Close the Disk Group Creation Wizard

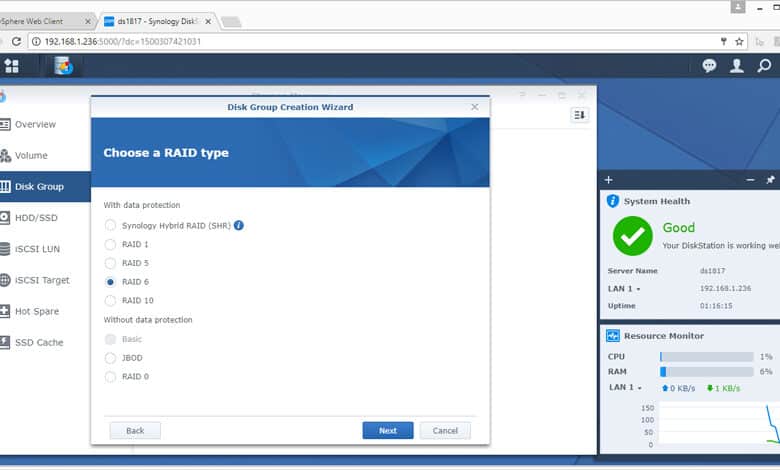pos(475,107)
